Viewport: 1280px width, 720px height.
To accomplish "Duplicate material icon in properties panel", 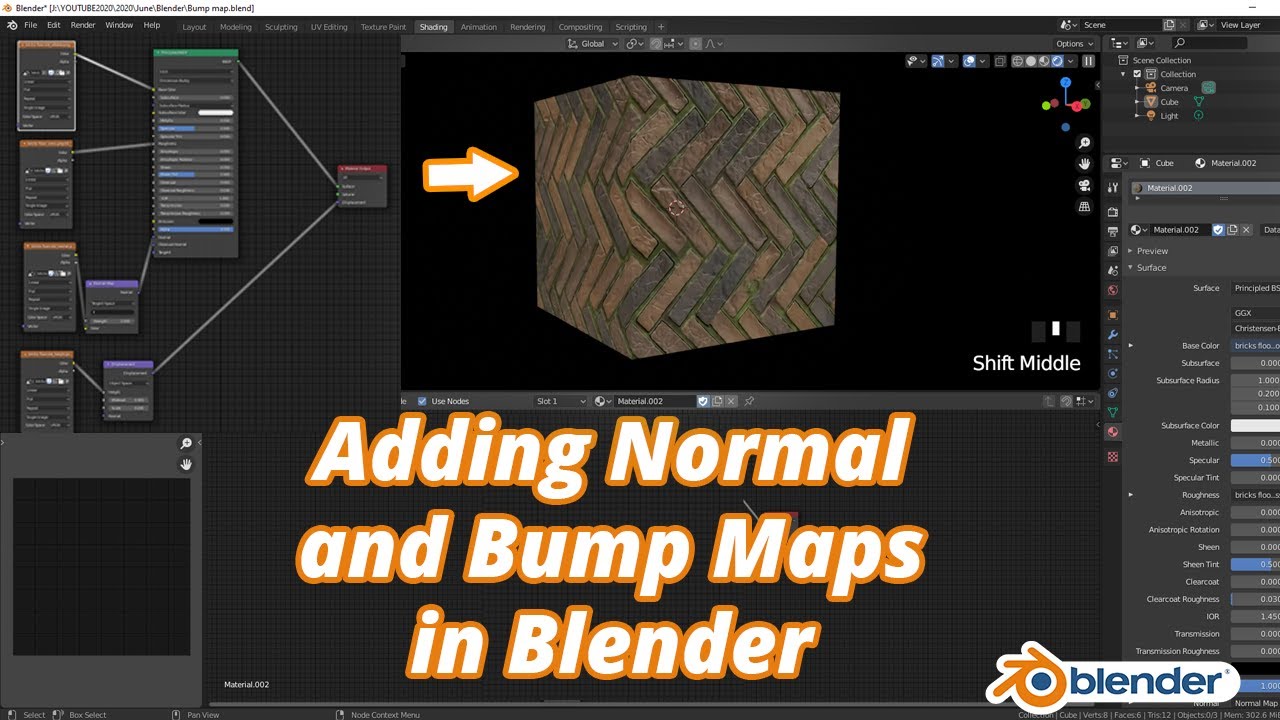I will pos(1232,230).
